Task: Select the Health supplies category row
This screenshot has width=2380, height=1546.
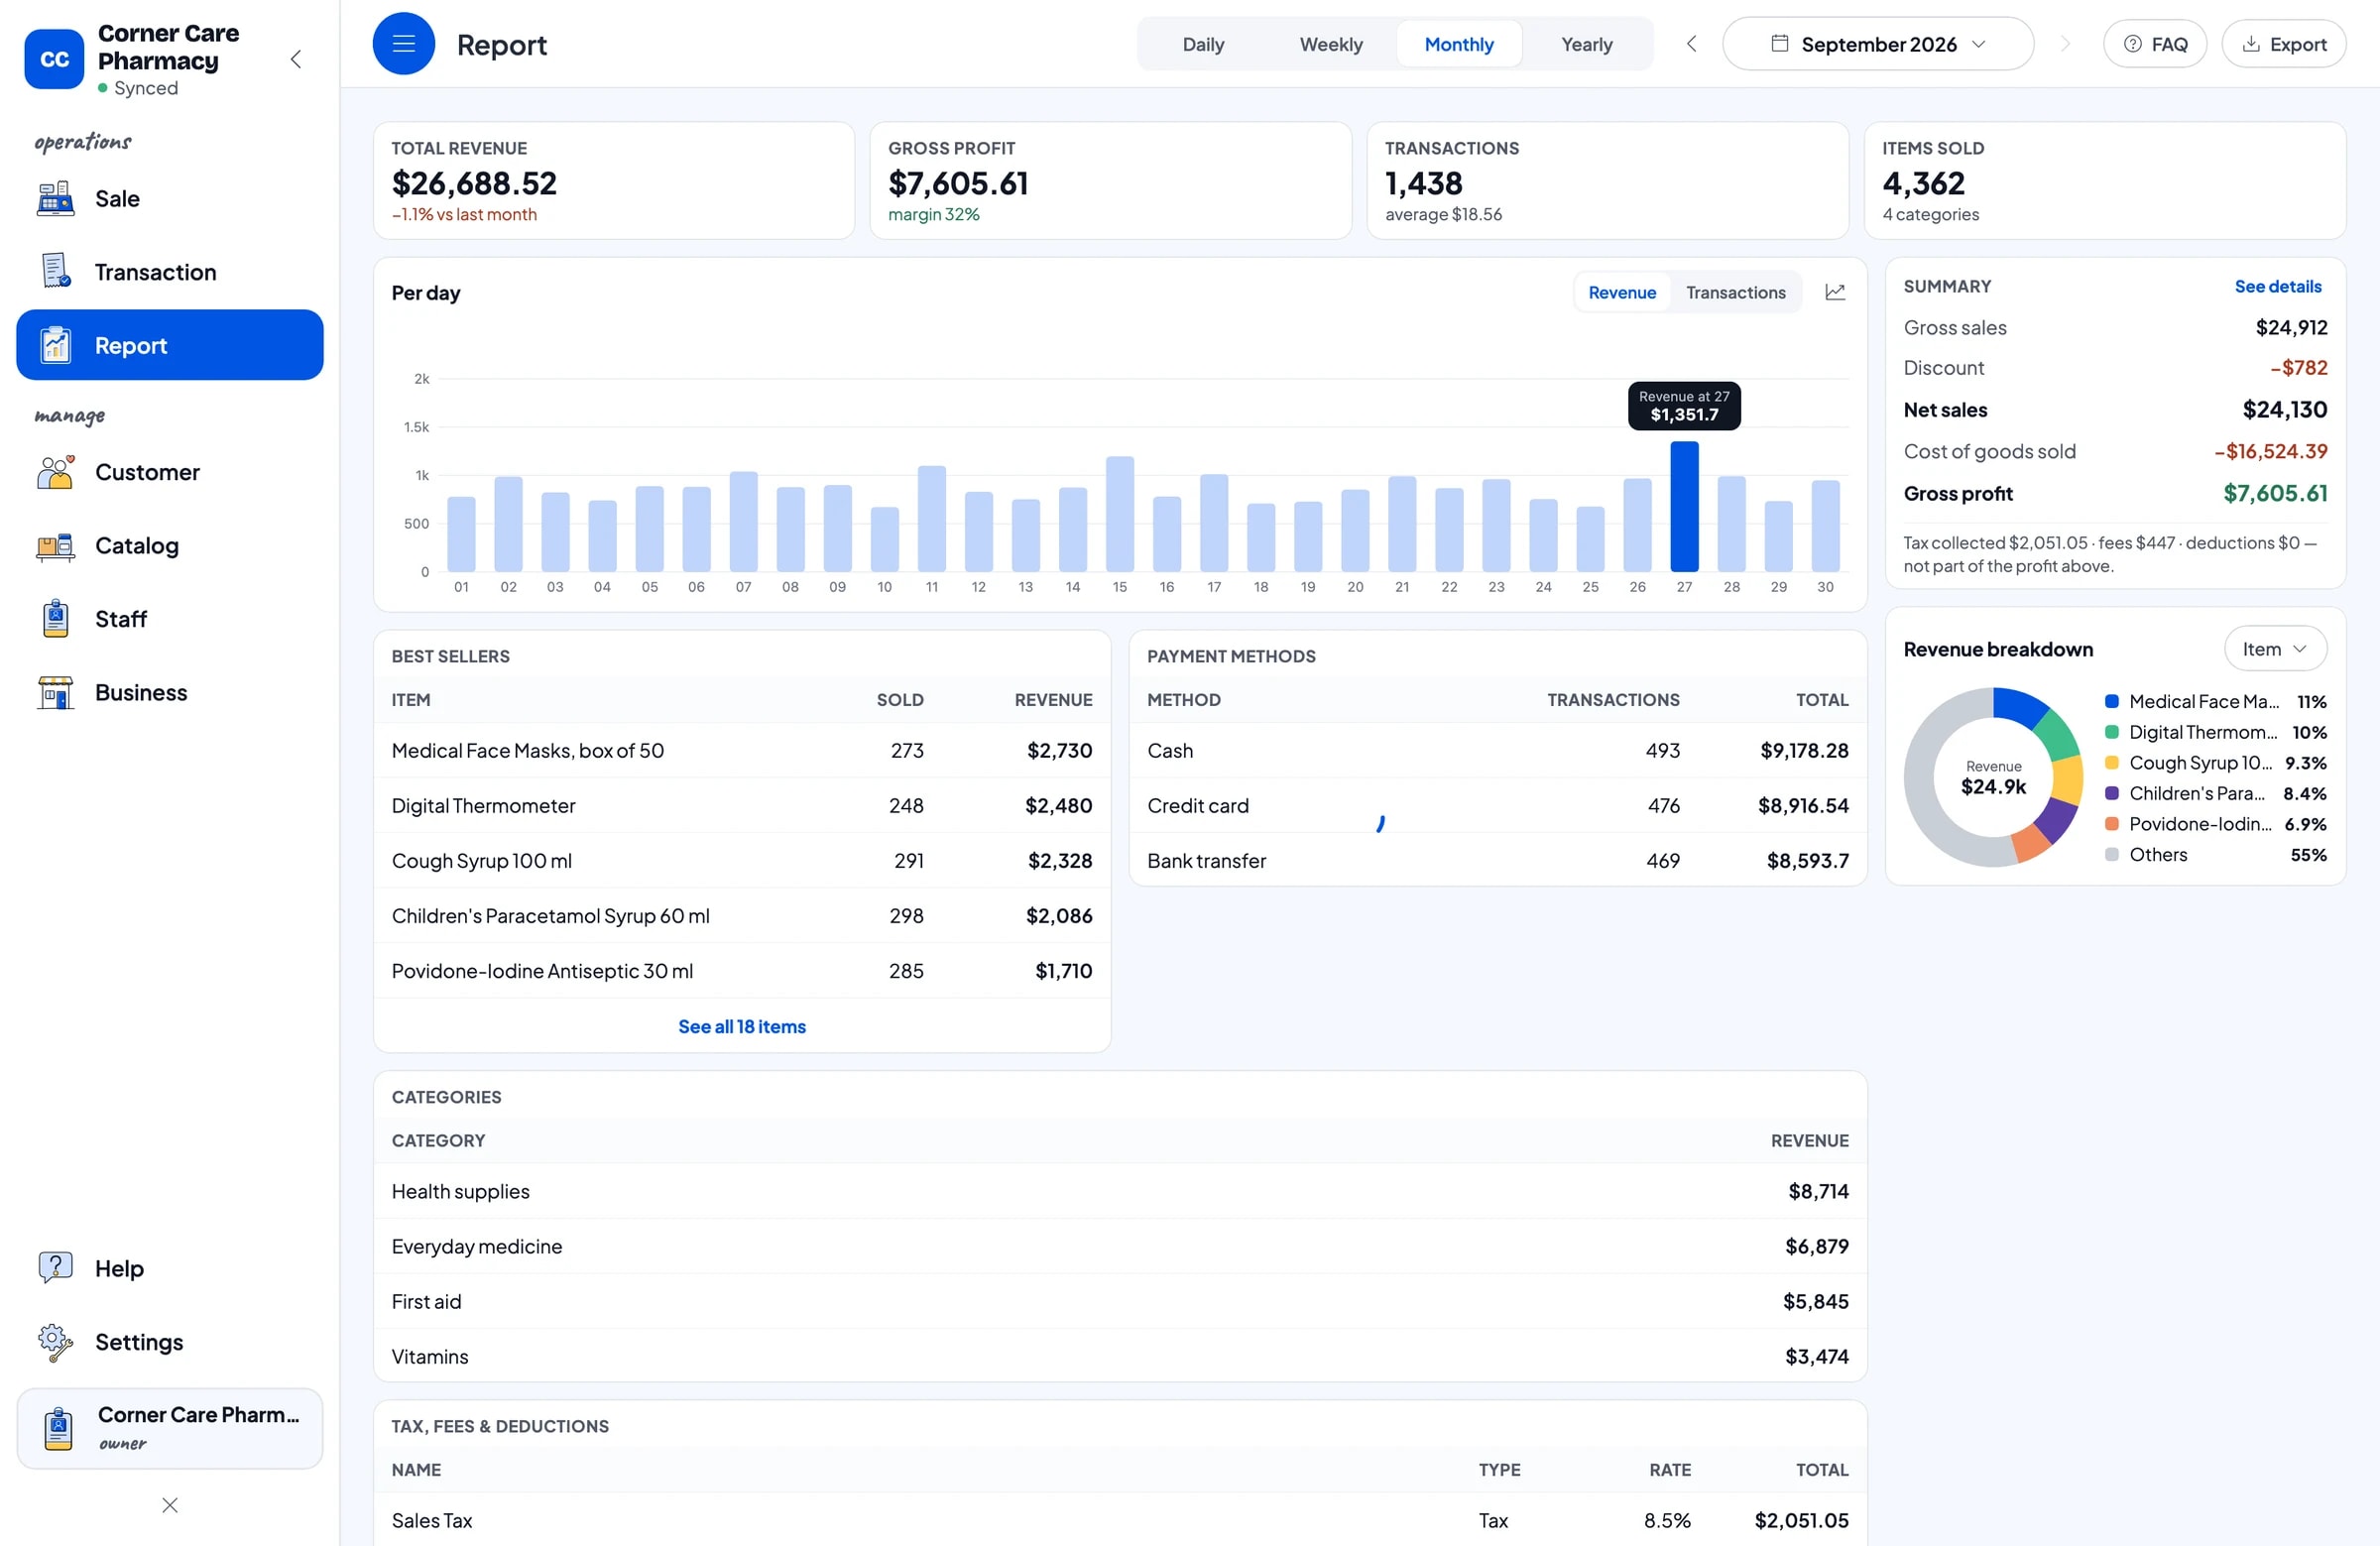Action: [x=1120, y=1191]
